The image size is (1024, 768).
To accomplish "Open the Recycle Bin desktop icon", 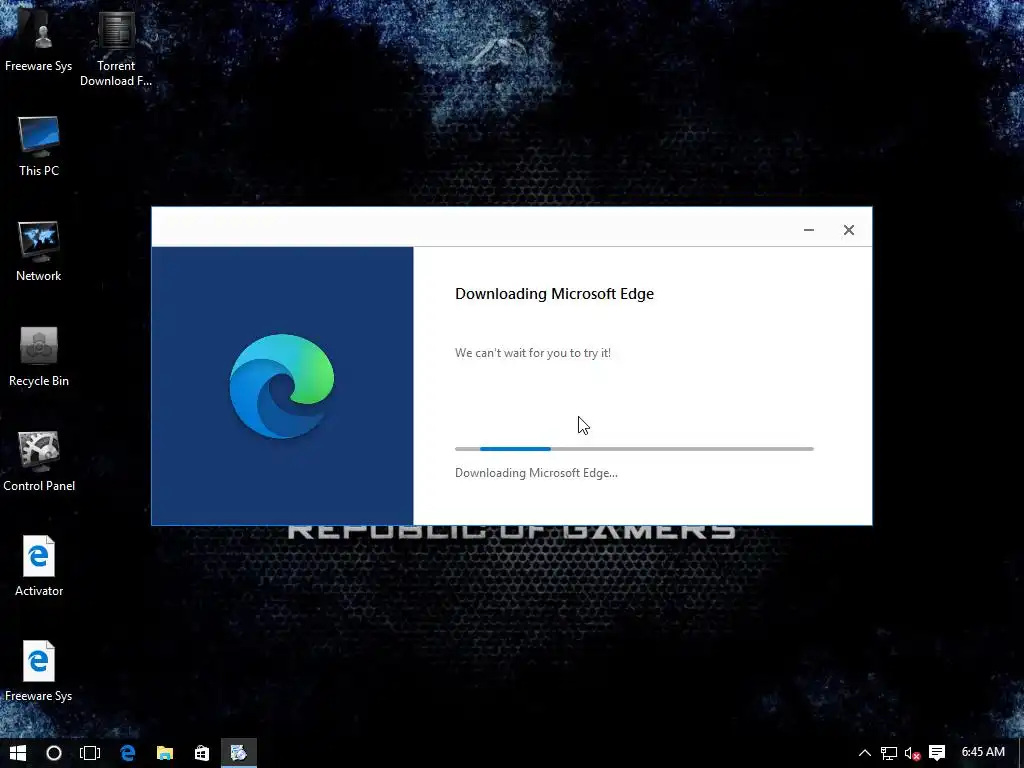I will pos(39,356).
